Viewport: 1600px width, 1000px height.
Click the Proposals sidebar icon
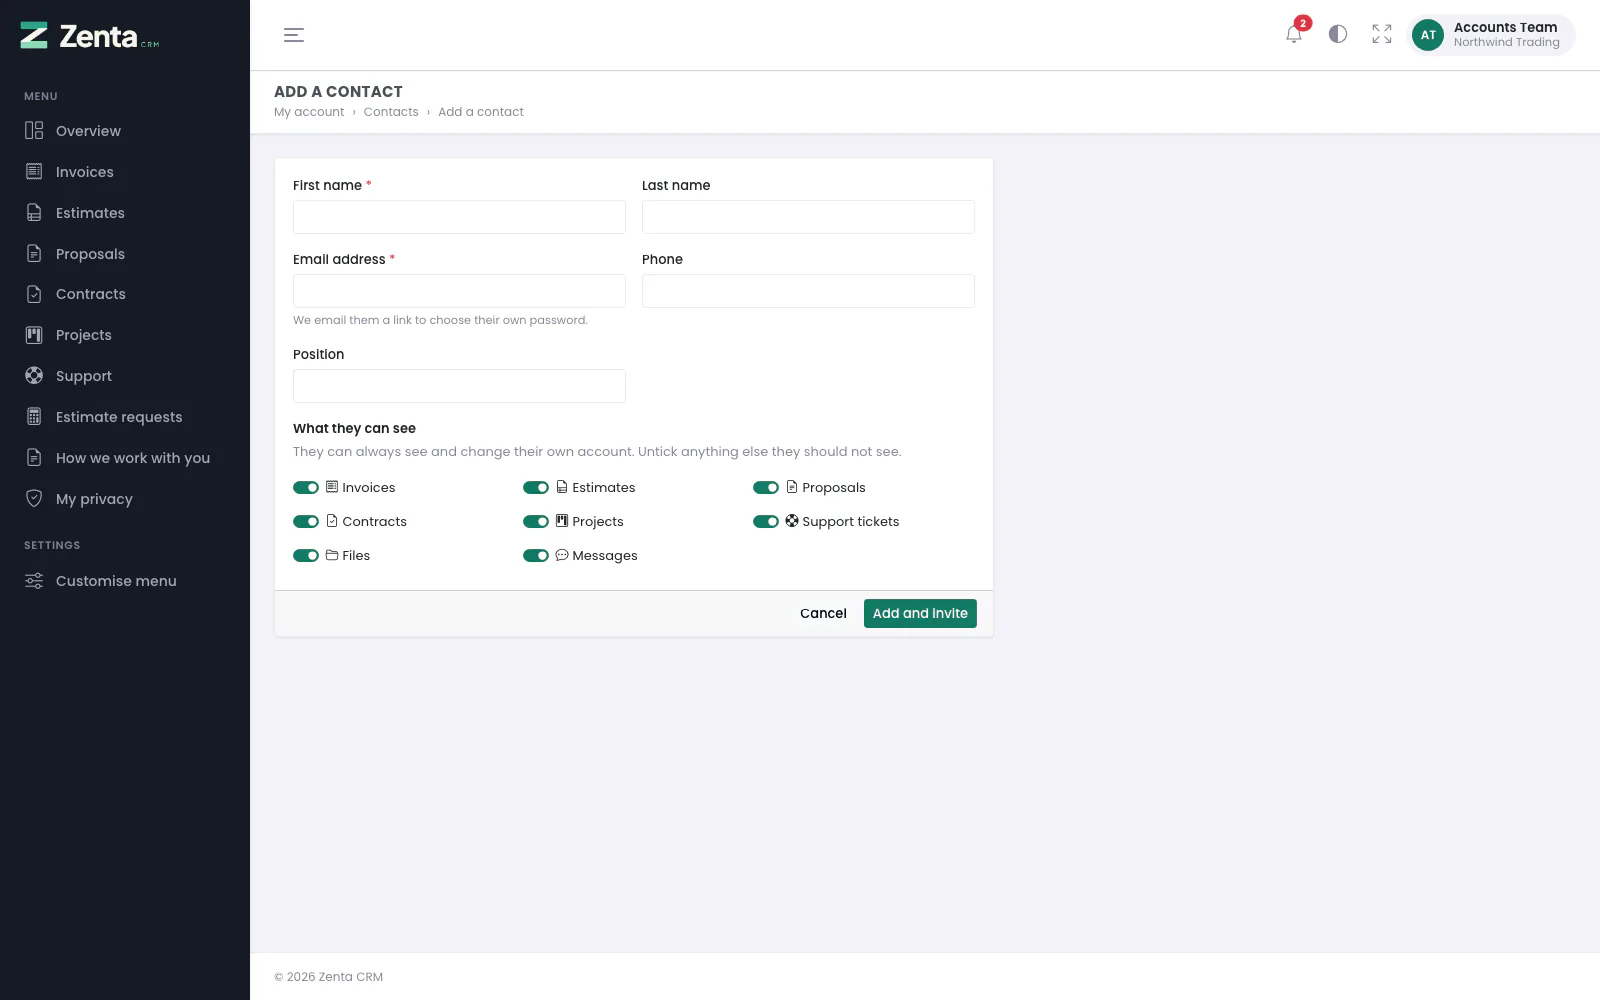(x=34, y=253)
